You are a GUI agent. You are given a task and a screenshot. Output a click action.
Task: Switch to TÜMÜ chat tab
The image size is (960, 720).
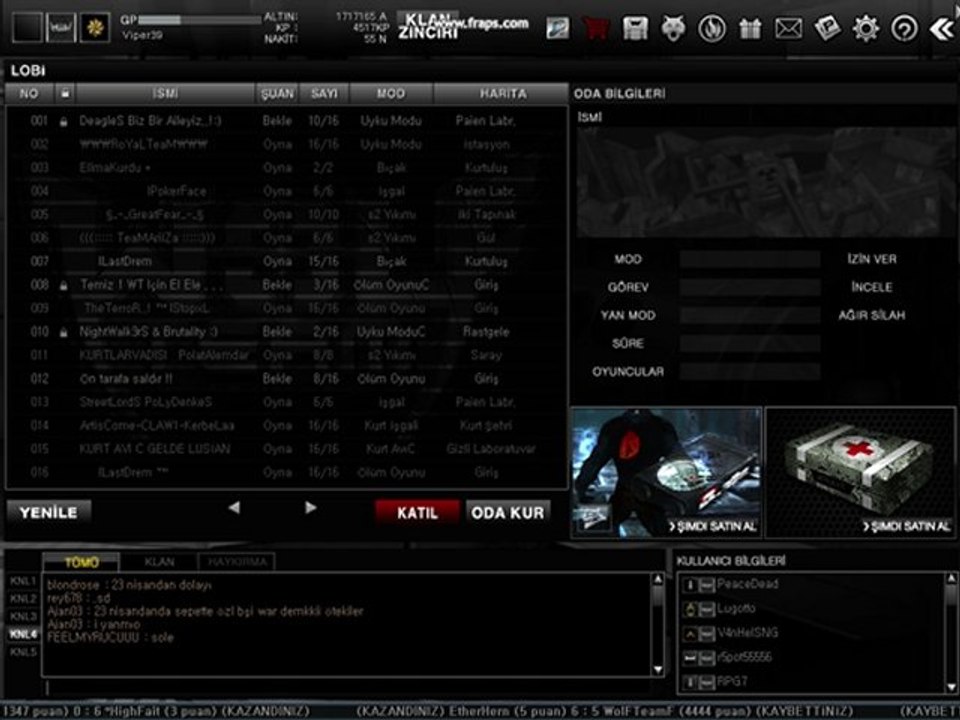coord(81,562)
